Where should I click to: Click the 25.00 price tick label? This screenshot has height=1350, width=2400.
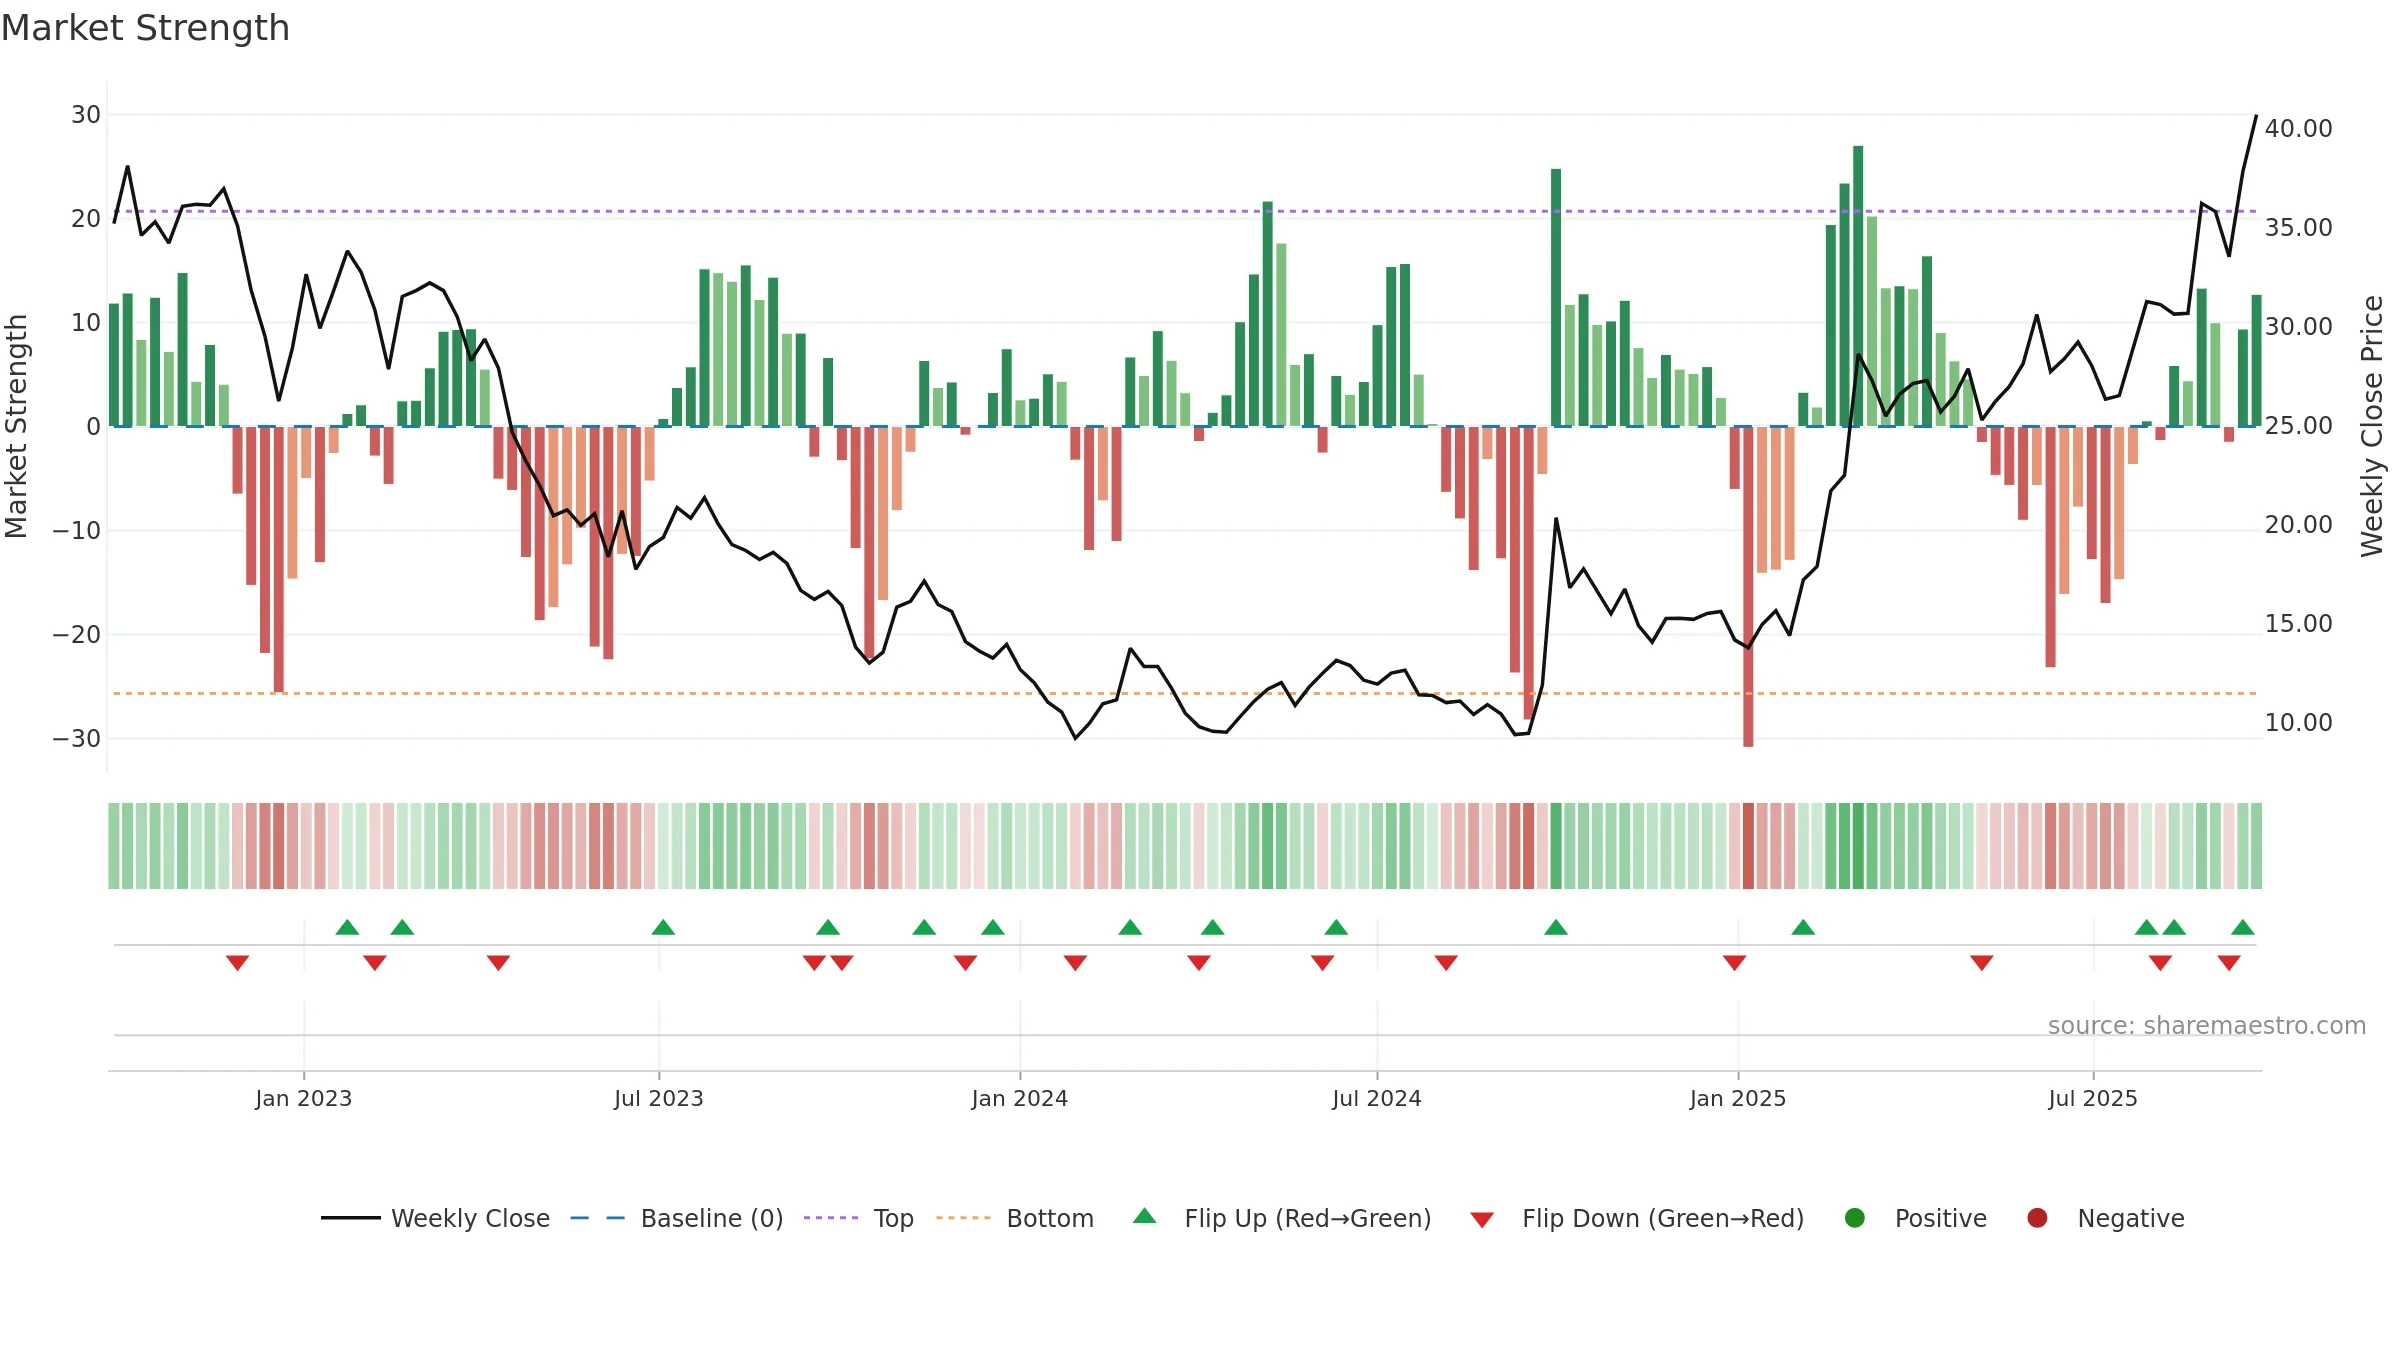tap(2298, 426)
